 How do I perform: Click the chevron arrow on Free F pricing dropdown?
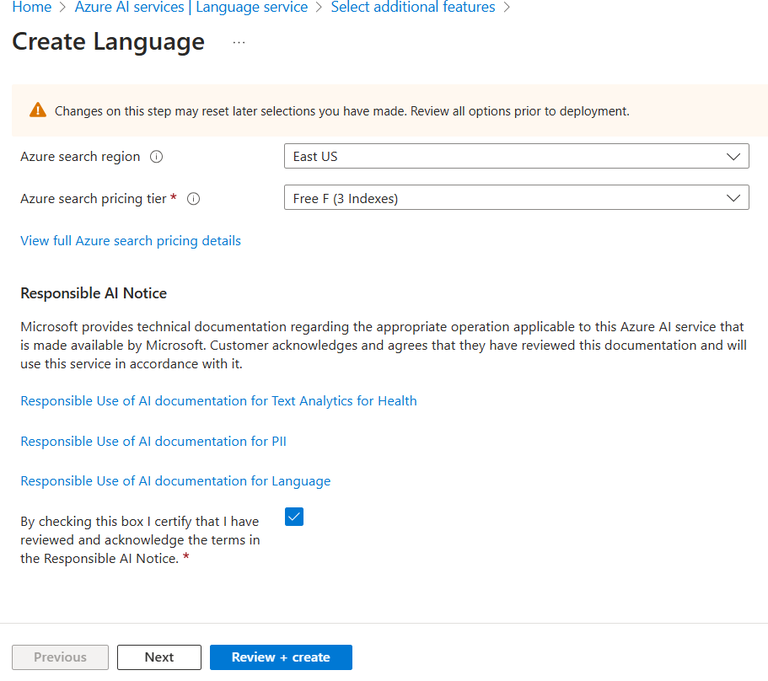point(734,198)
